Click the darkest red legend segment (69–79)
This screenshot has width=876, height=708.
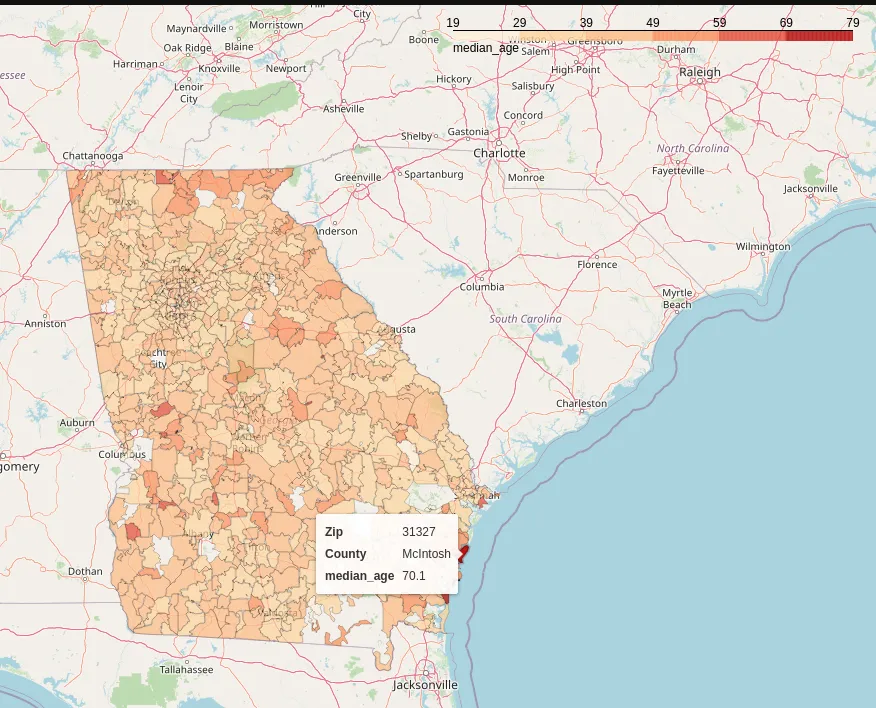pyautogui.click(x=819, y=36)
